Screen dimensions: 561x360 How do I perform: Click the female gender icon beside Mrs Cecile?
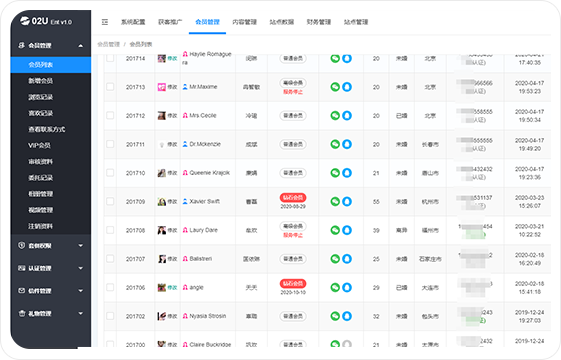pos(185,115)
